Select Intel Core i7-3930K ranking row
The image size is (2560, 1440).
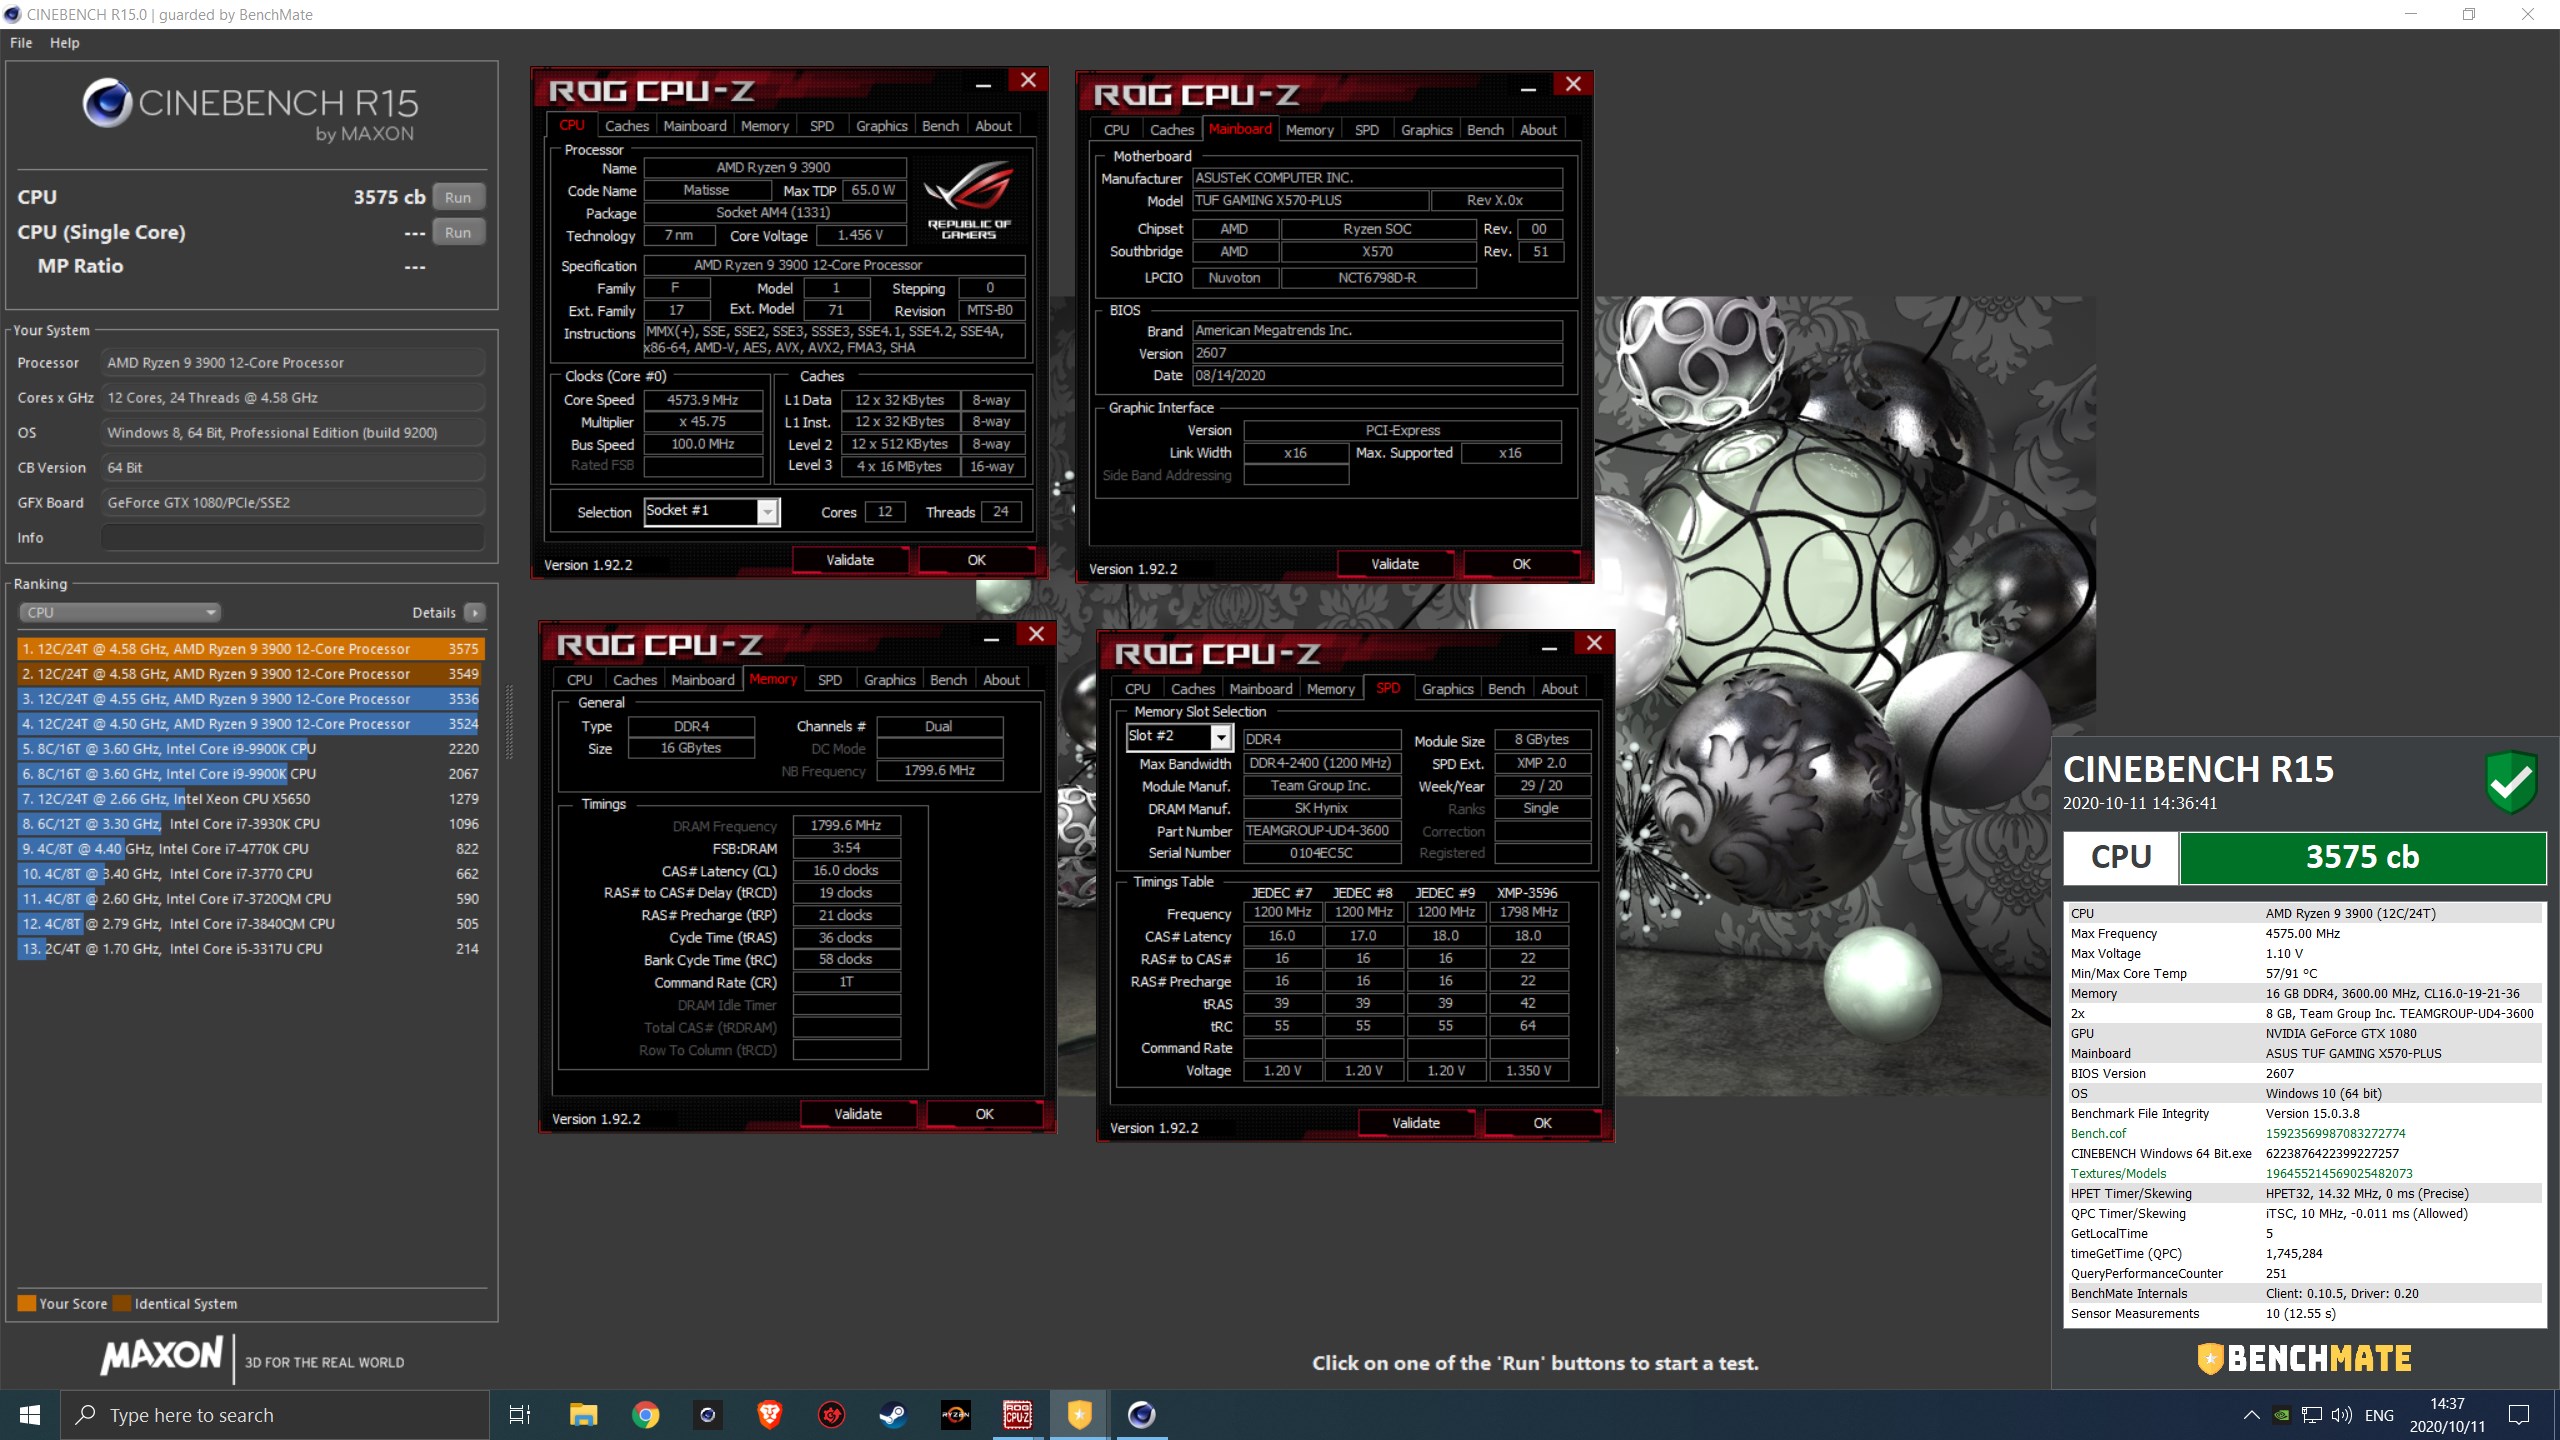pos(251,824)
